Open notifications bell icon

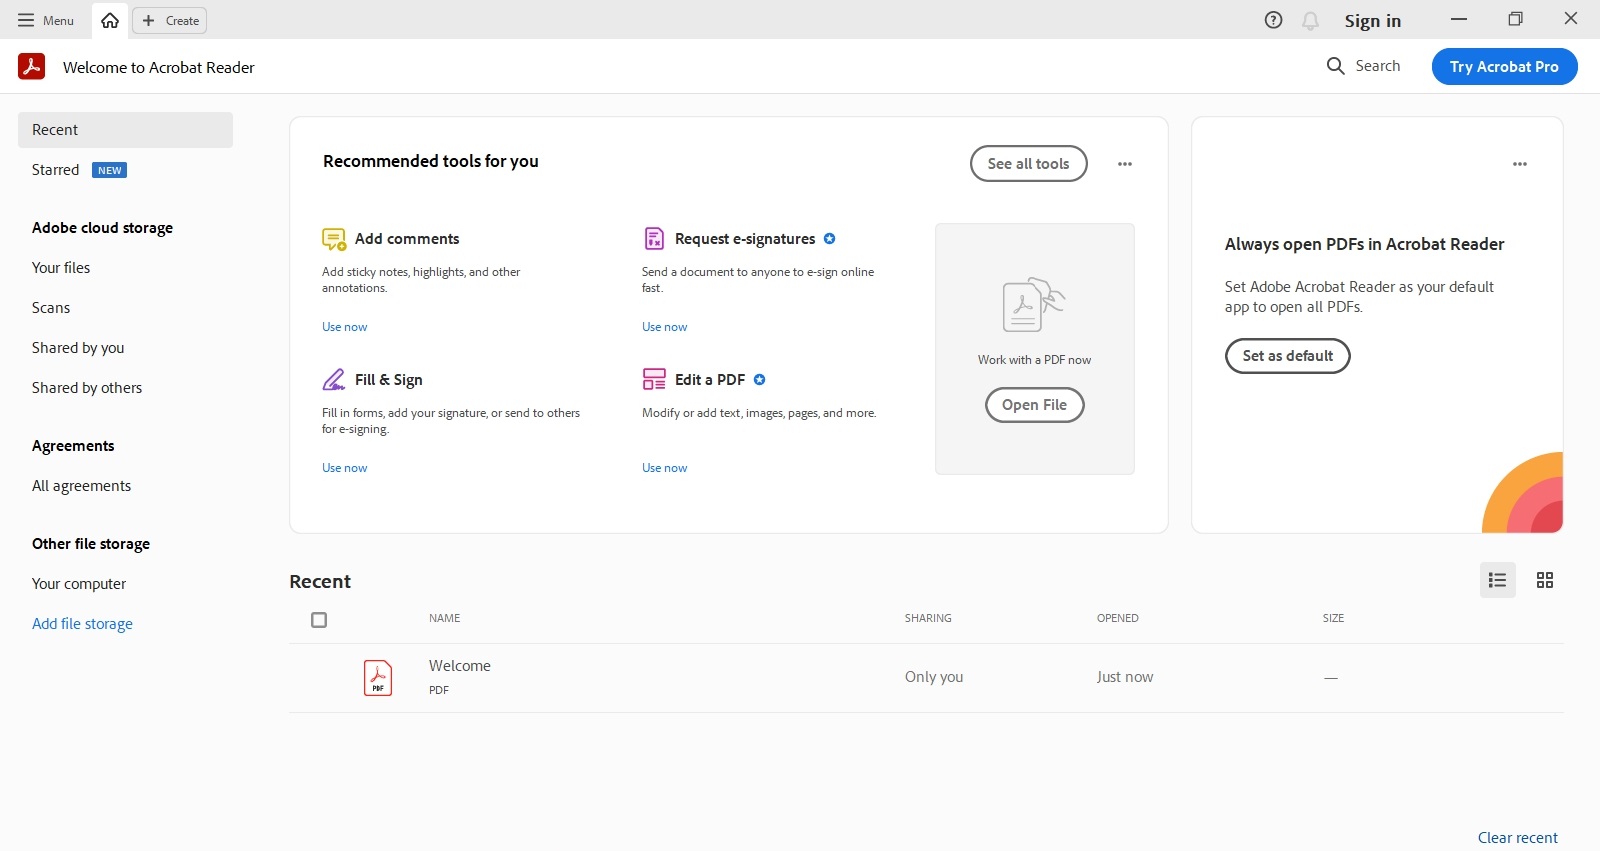click(x=1310, y=20)
